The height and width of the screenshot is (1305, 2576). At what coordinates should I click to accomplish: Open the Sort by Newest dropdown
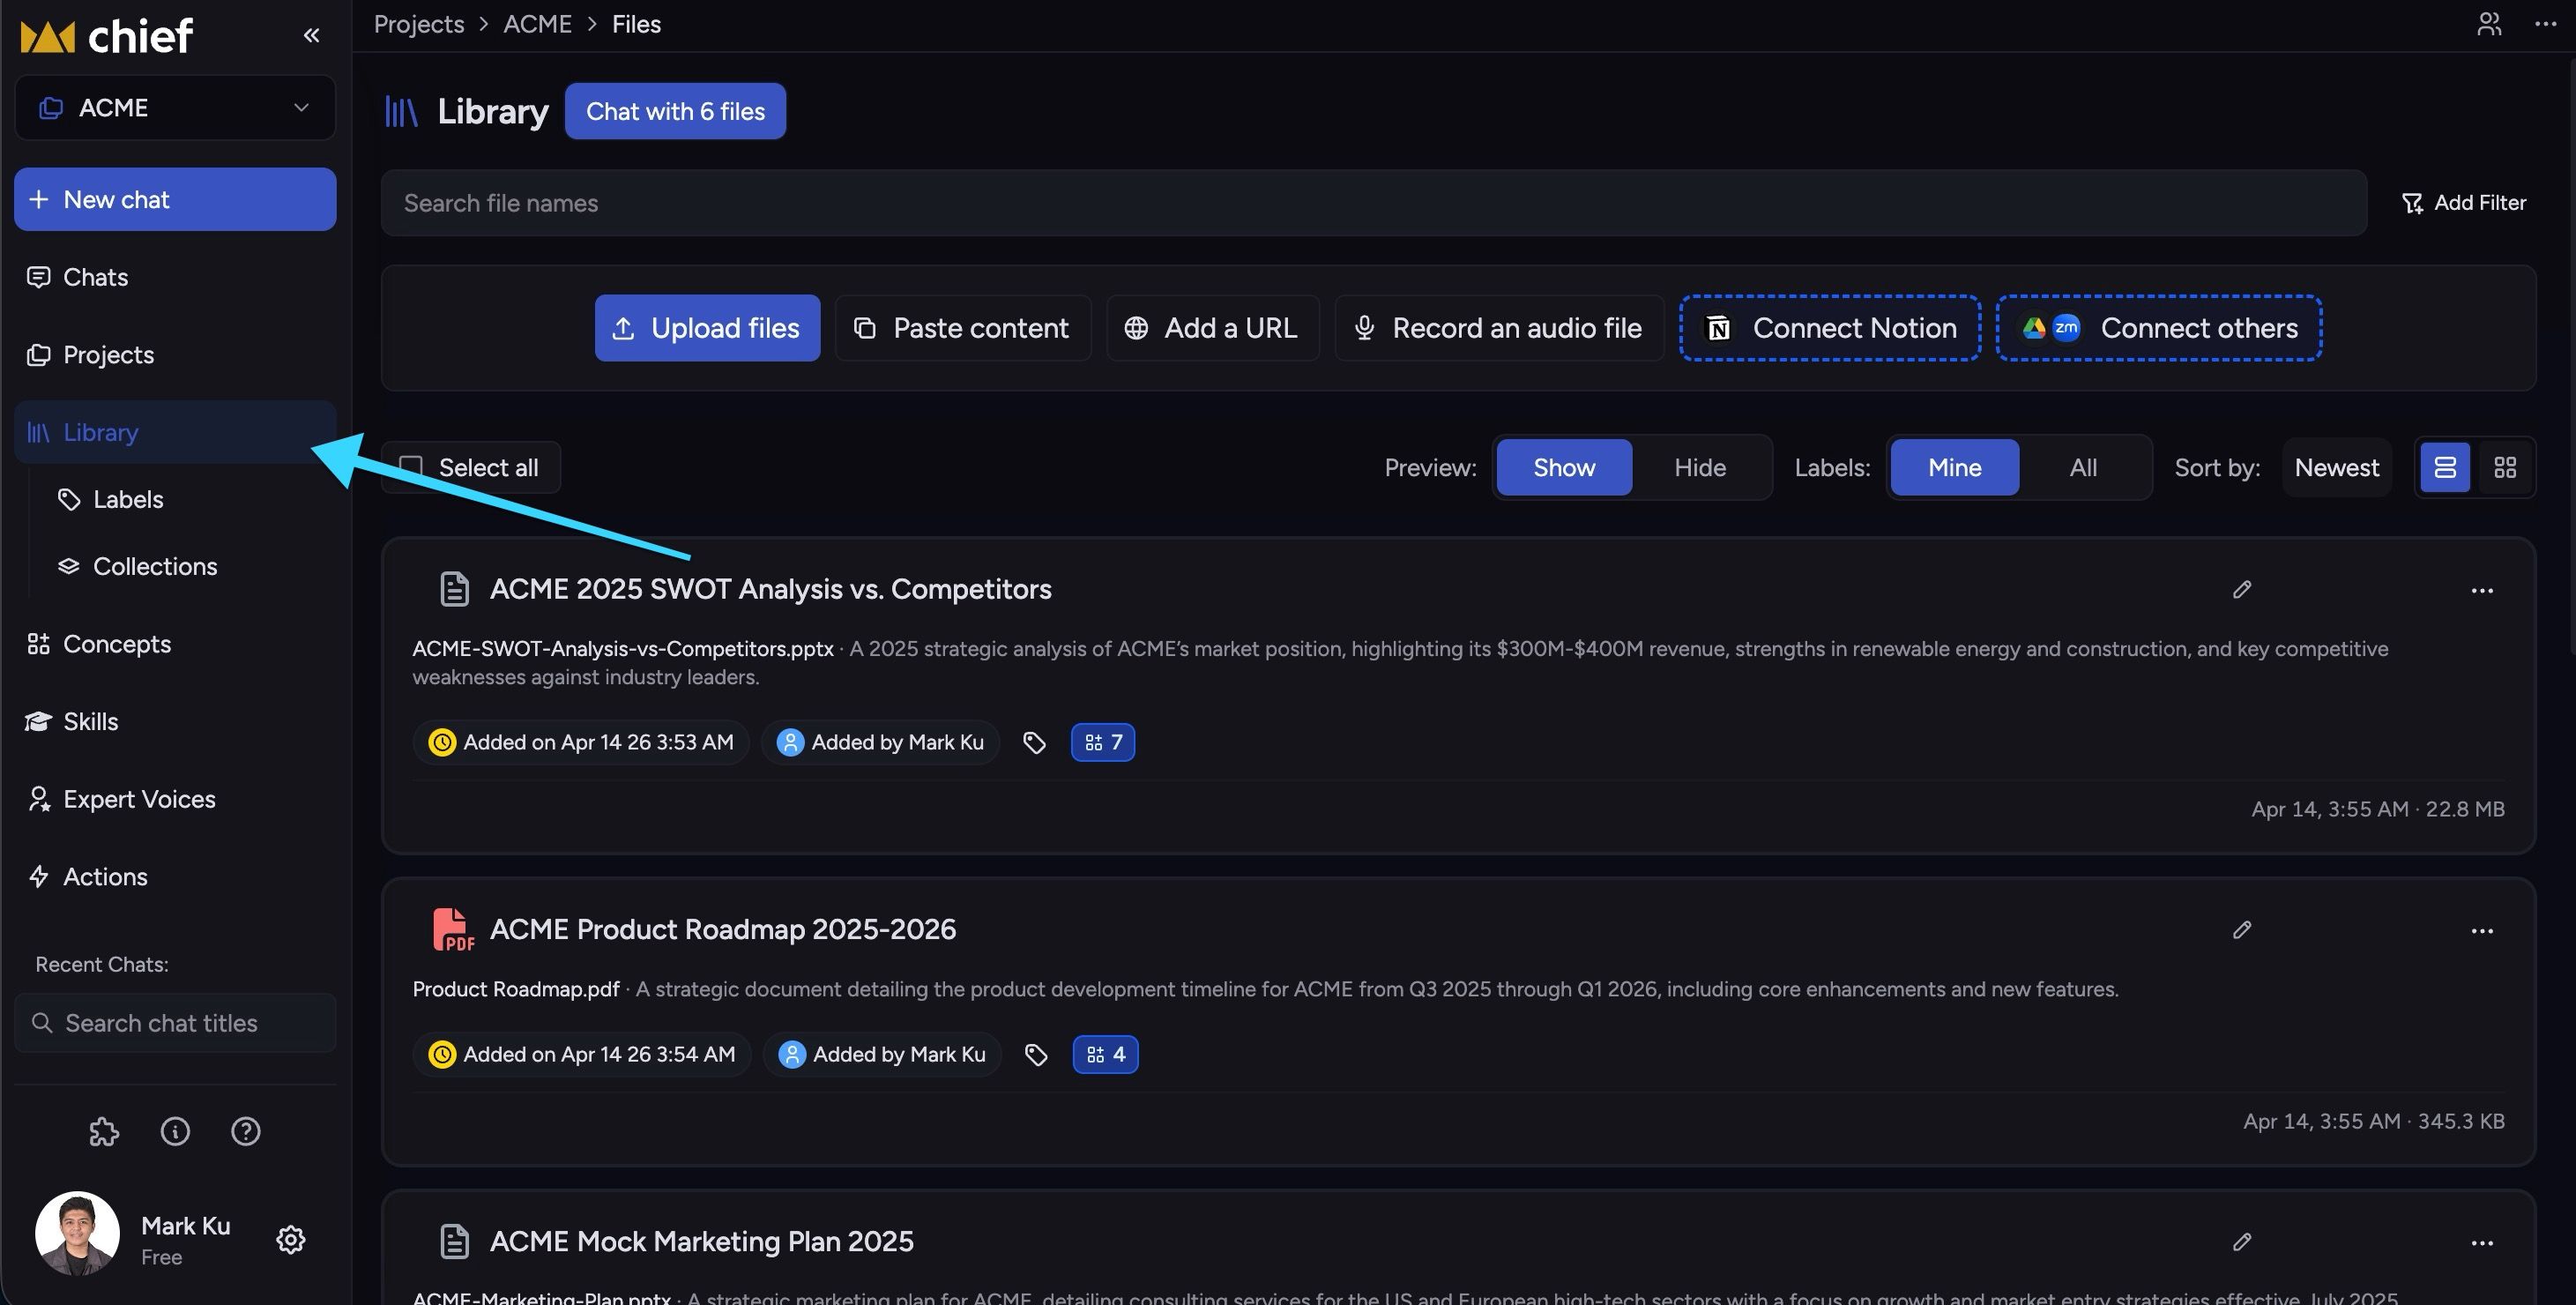coord(2336,467)
